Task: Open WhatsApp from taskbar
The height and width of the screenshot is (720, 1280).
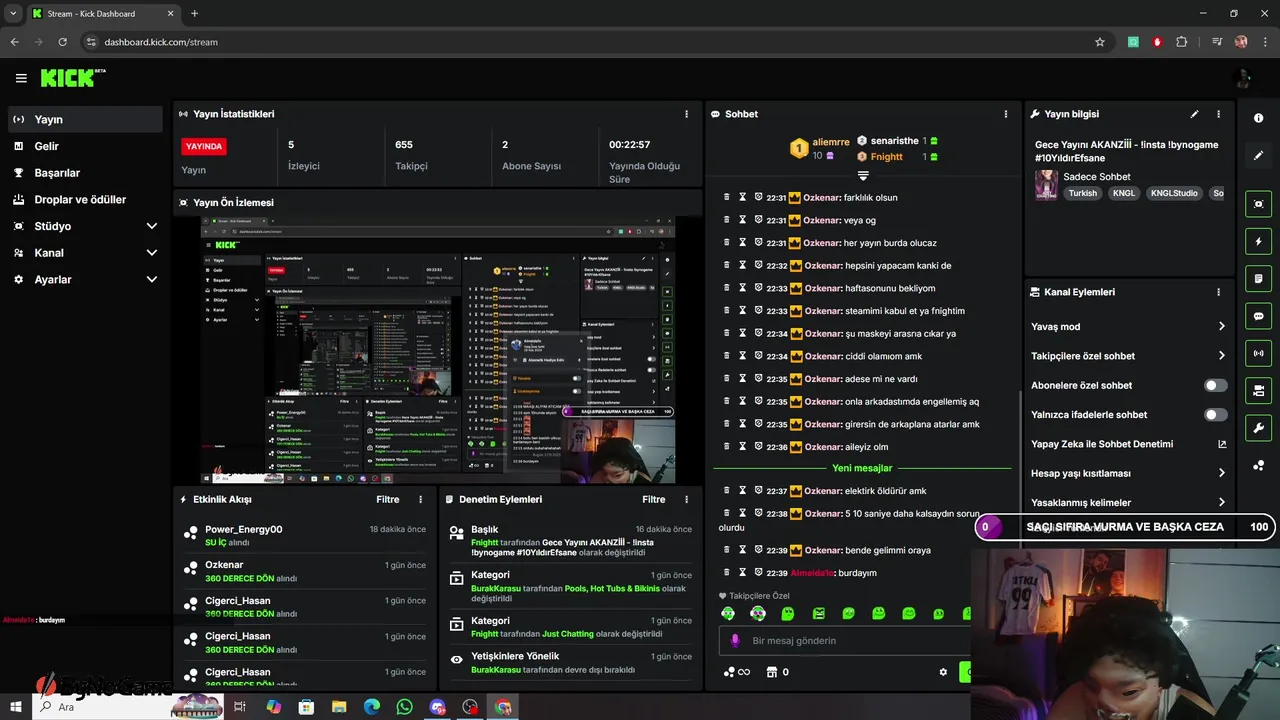Action: tap(404, 707)
